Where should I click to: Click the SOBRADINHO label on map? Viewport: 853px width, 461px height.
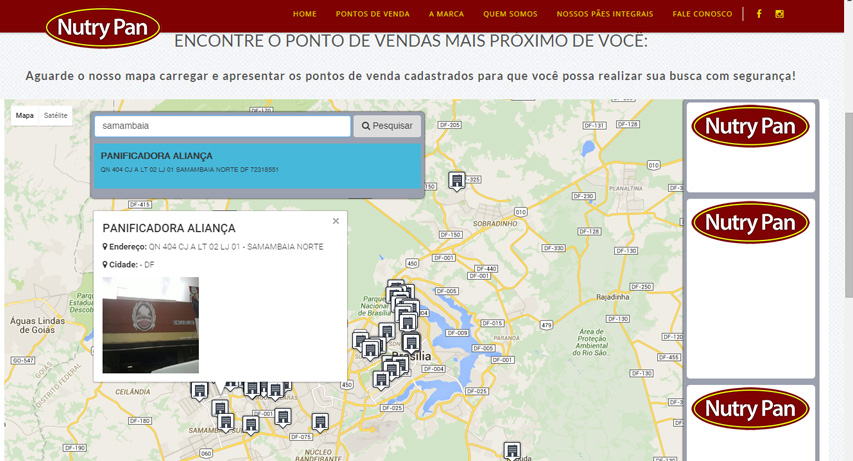tap(495, 224)
